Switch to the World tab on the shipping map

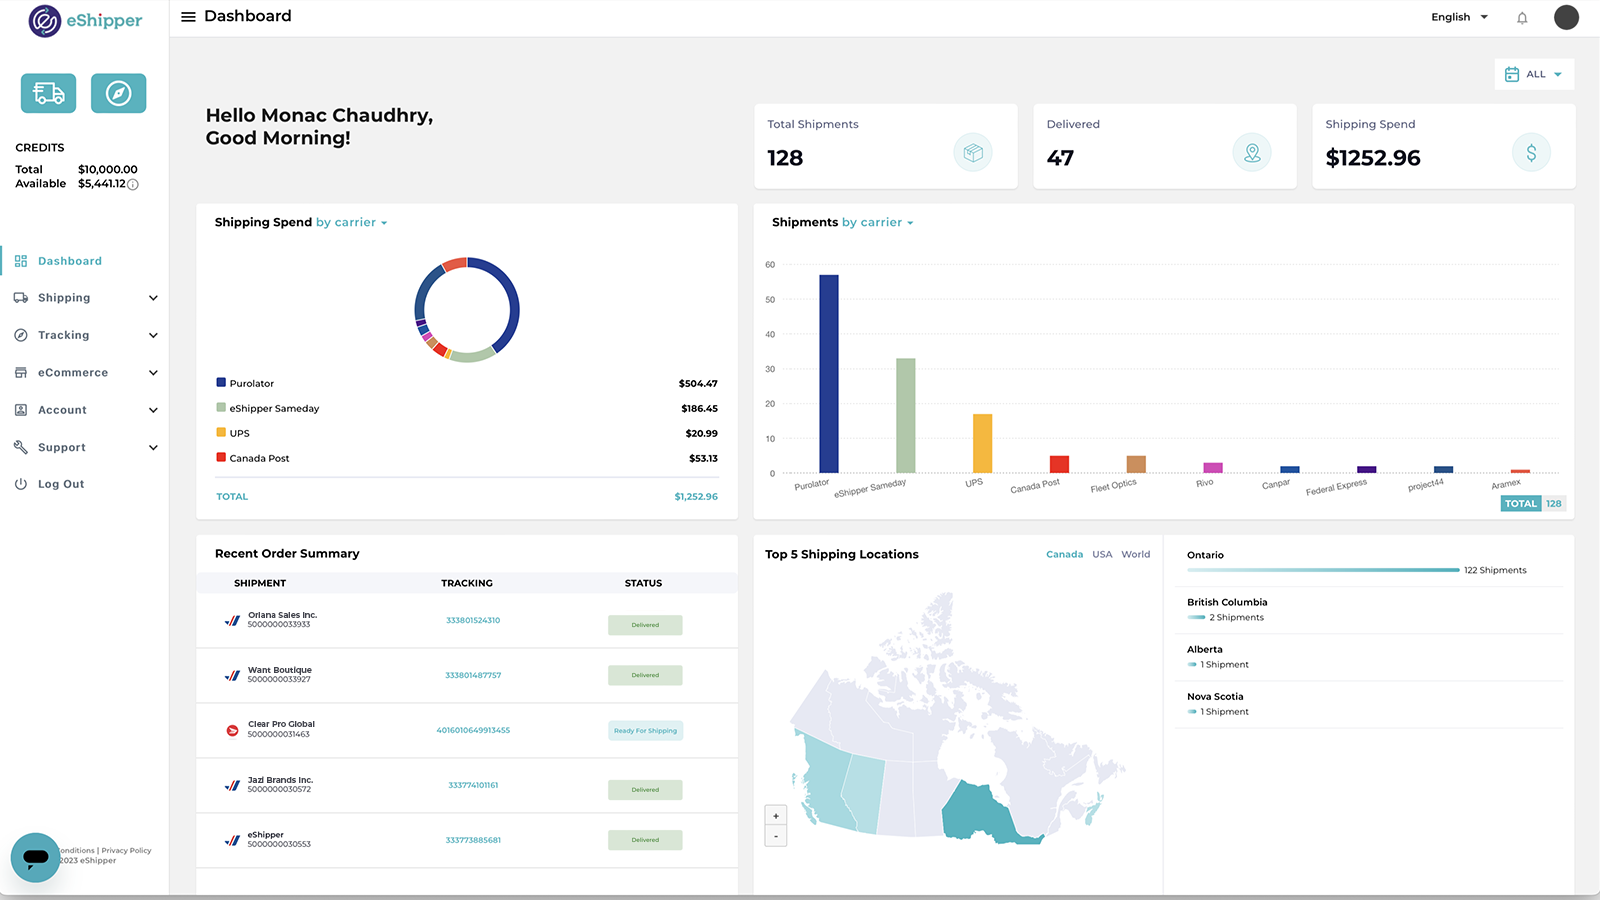[1136, 554]
